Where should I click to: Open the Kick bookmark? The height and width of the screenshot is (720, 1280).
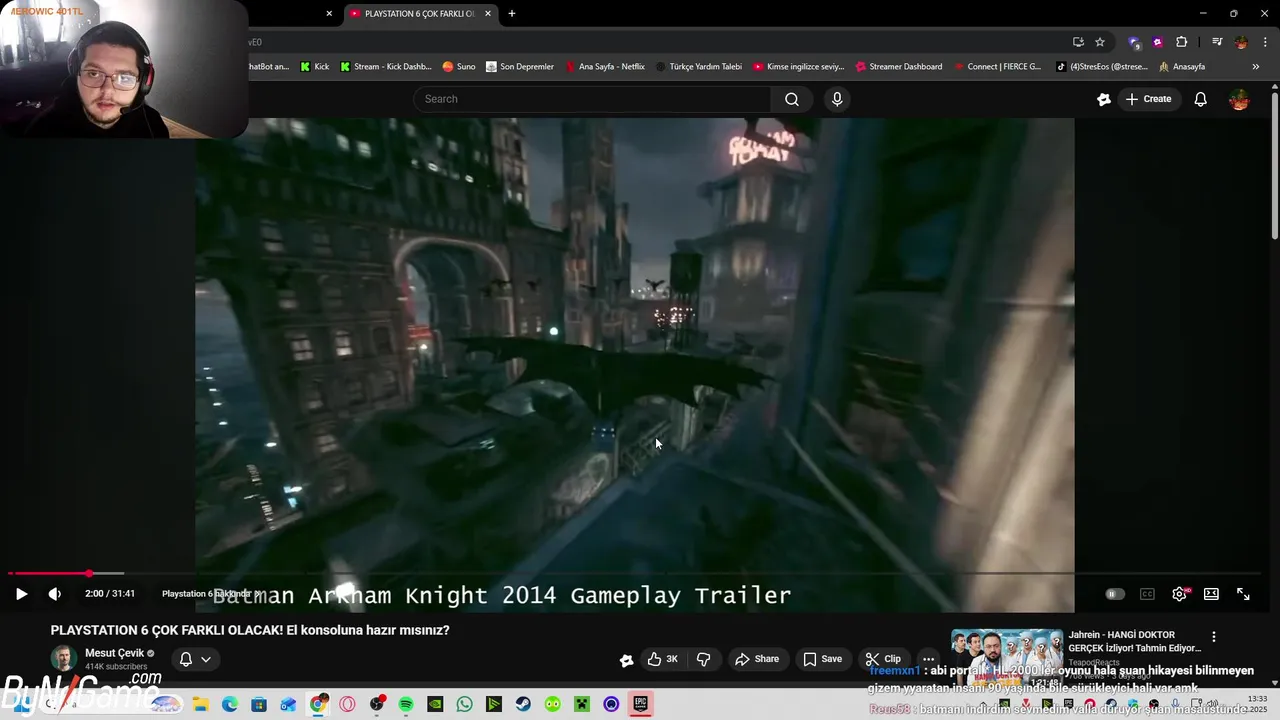point(314,67)
